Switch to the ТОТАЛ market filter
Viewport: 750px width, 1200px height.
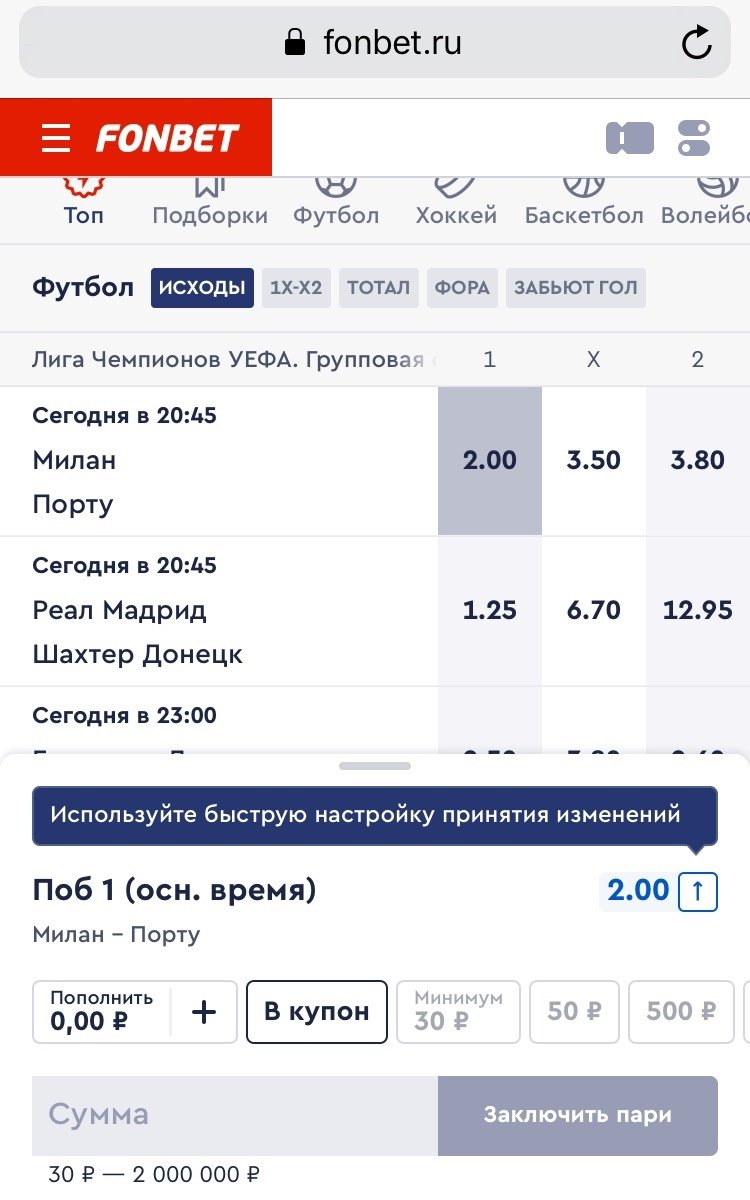(378, 288)
